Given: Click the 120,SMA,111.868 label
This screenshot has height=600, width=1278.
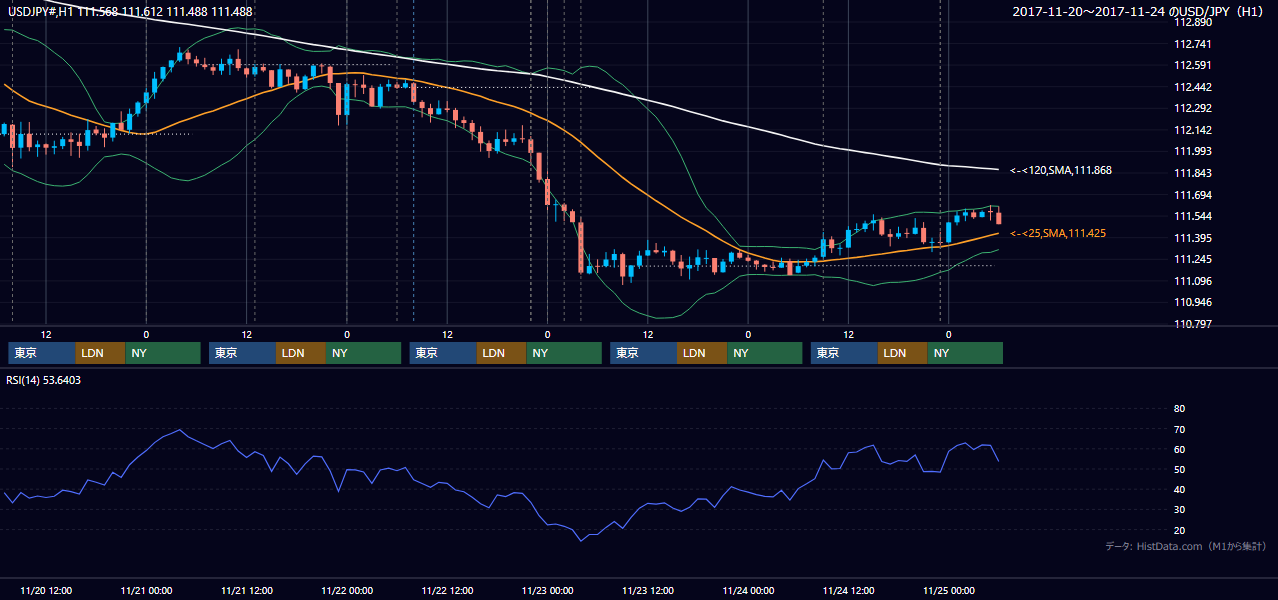Looking at the screenshot, I should [x=1063, y=170].
